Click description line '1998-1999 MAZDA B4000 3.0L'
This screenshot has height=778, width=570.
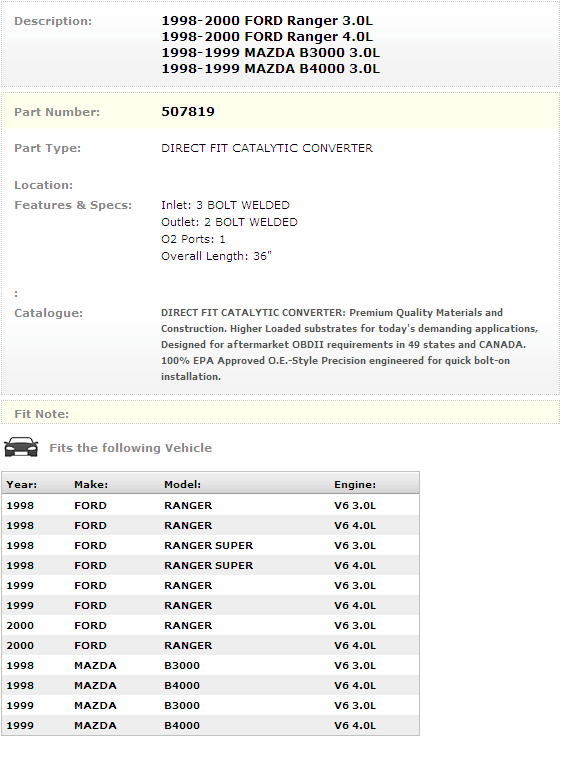click(270, 68)
